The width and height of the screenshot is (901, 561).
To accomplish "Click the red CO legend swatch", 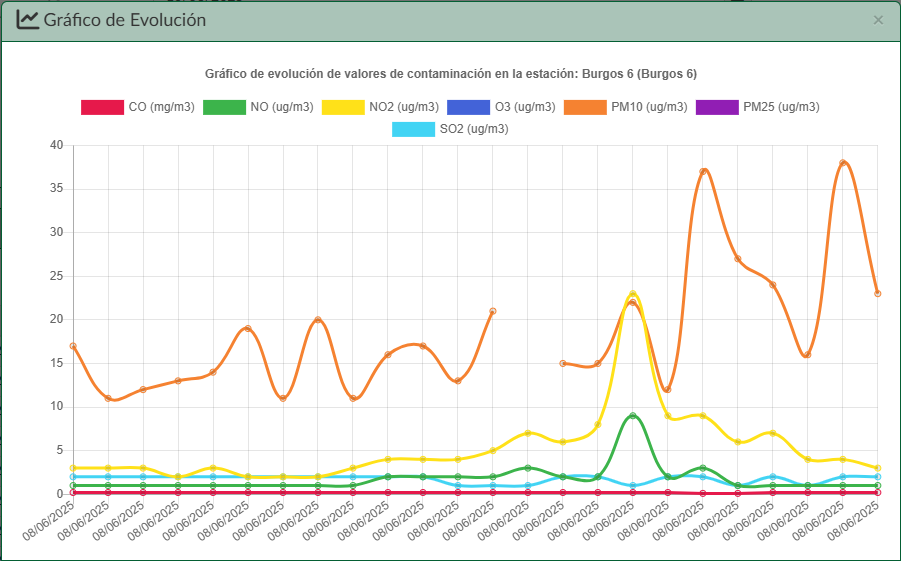I will click(x=101, y=107).
